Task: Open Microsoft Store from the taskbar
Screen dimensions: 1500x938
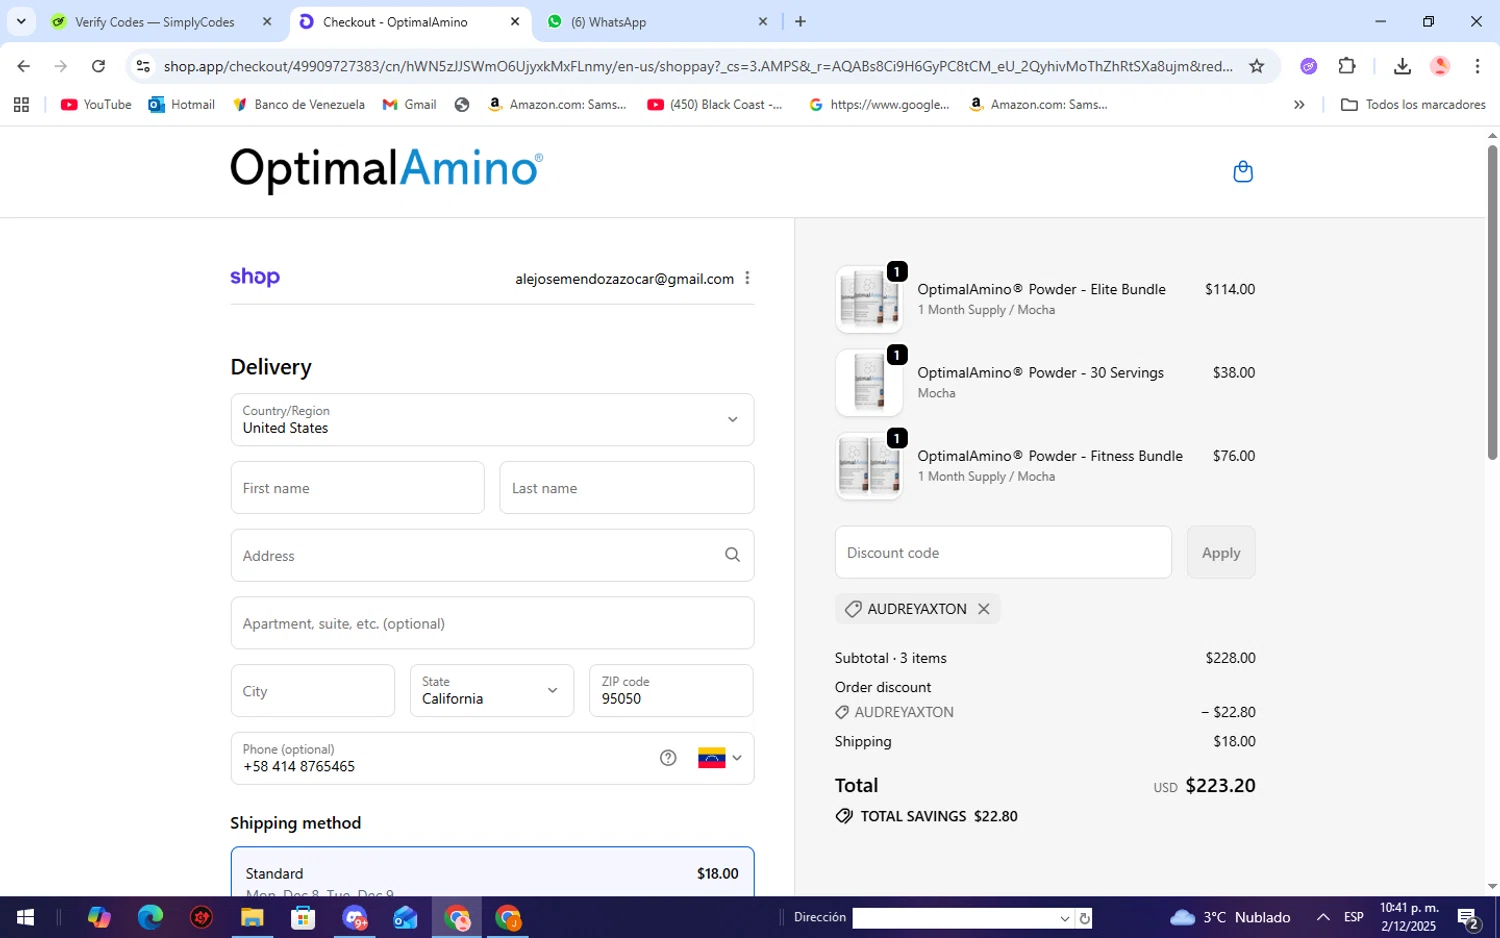Action: (x=303, y=917)
